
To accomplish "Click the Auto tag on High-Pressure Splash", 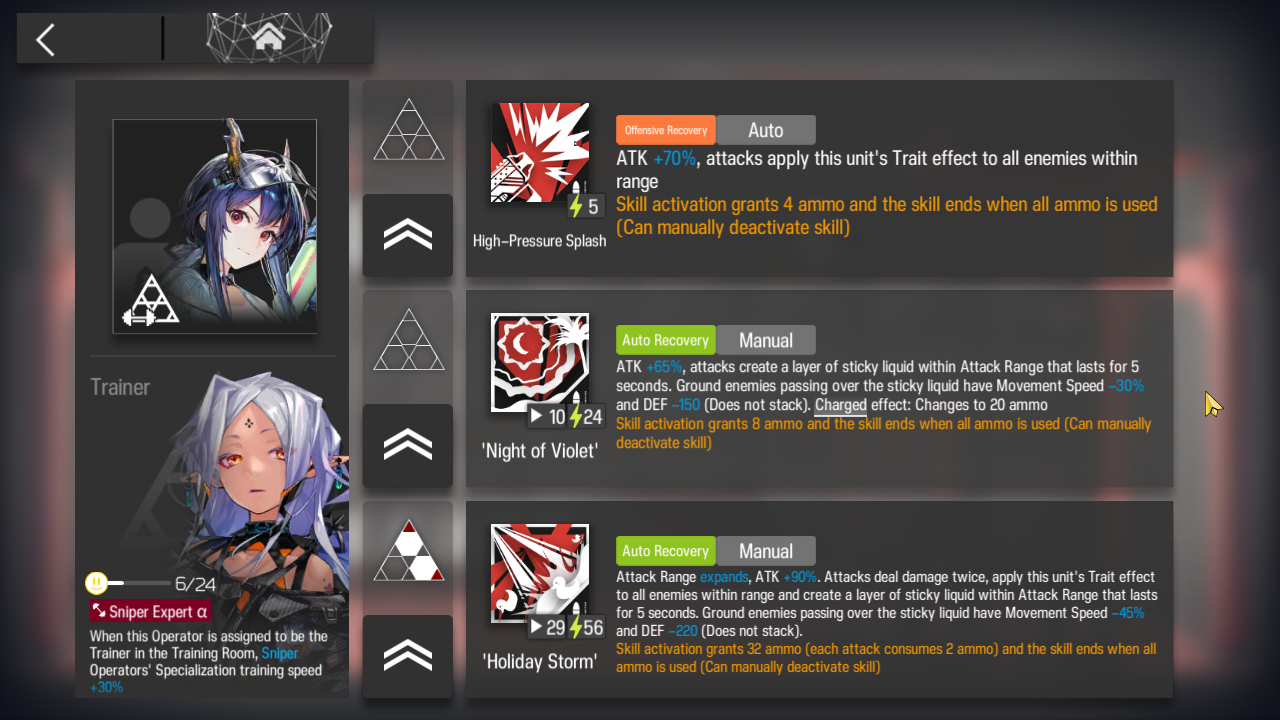I will coord(766,130).
